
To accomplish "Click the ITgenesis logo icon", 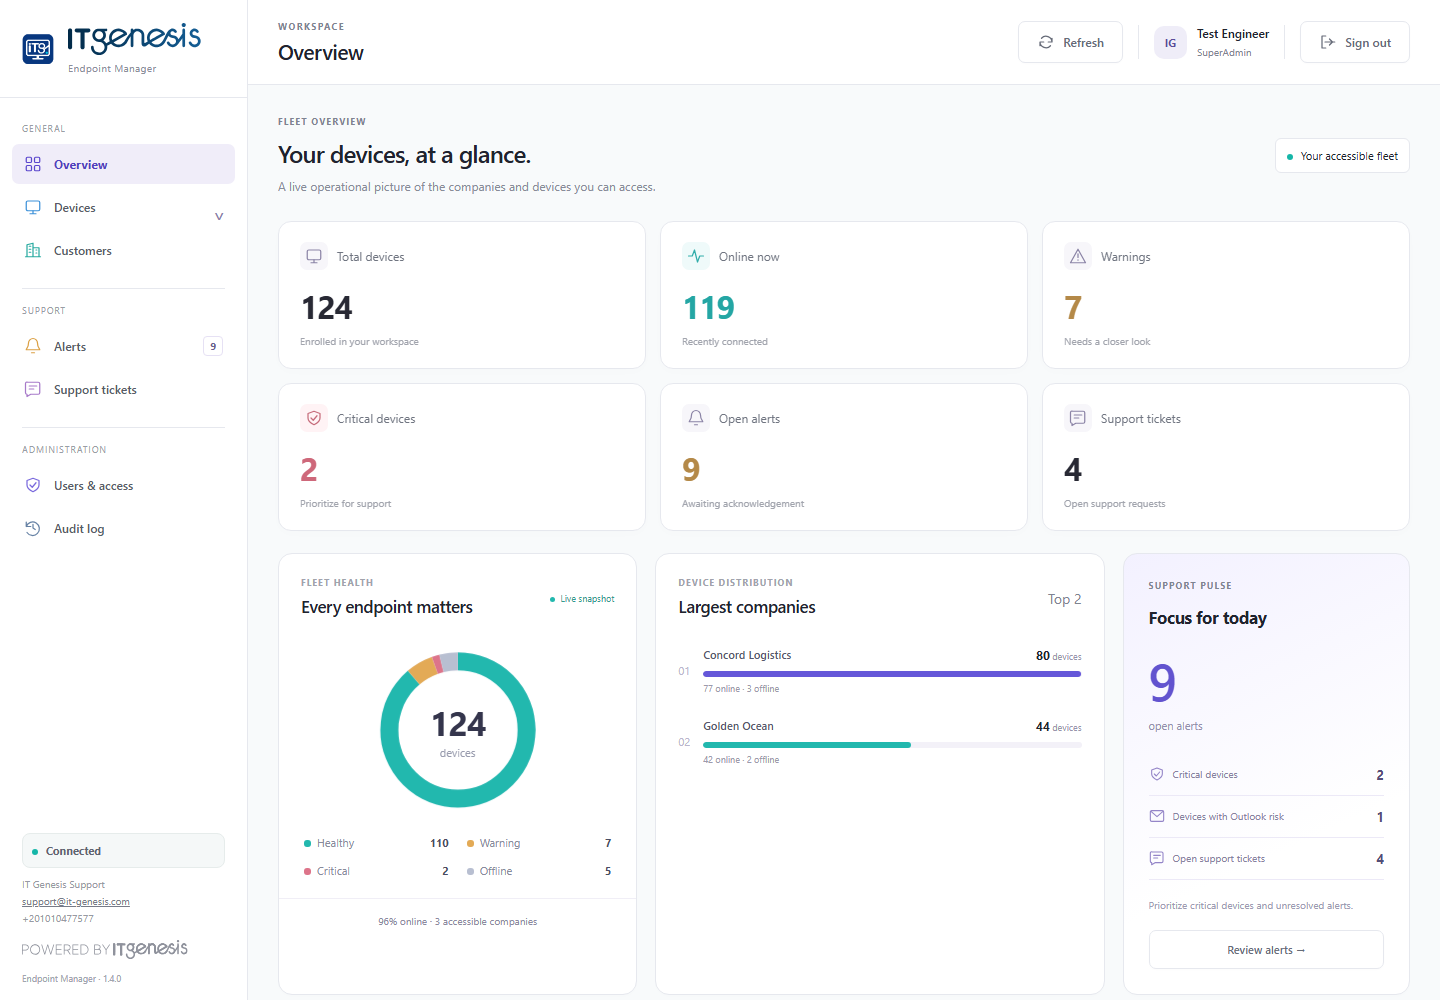I will (x=38, y=48).
